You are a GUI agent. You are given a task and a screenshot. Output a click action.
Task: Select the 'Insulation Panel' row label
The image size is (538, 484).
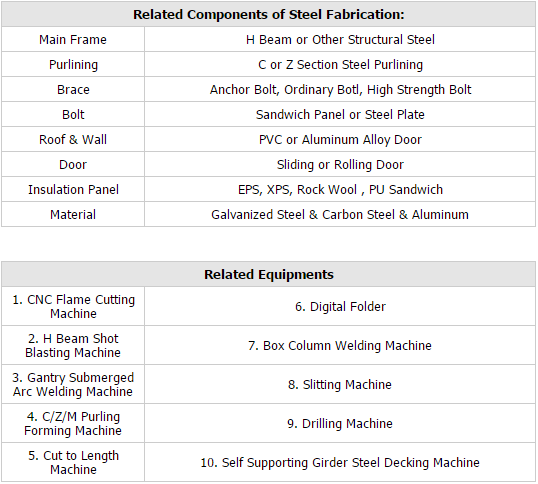[73, 190]
